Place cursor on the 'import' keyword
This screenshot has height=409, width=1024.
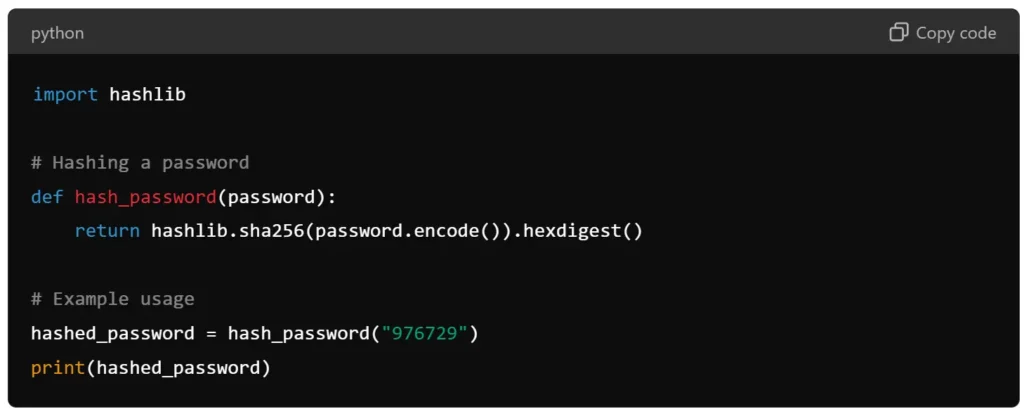point(65,95)
